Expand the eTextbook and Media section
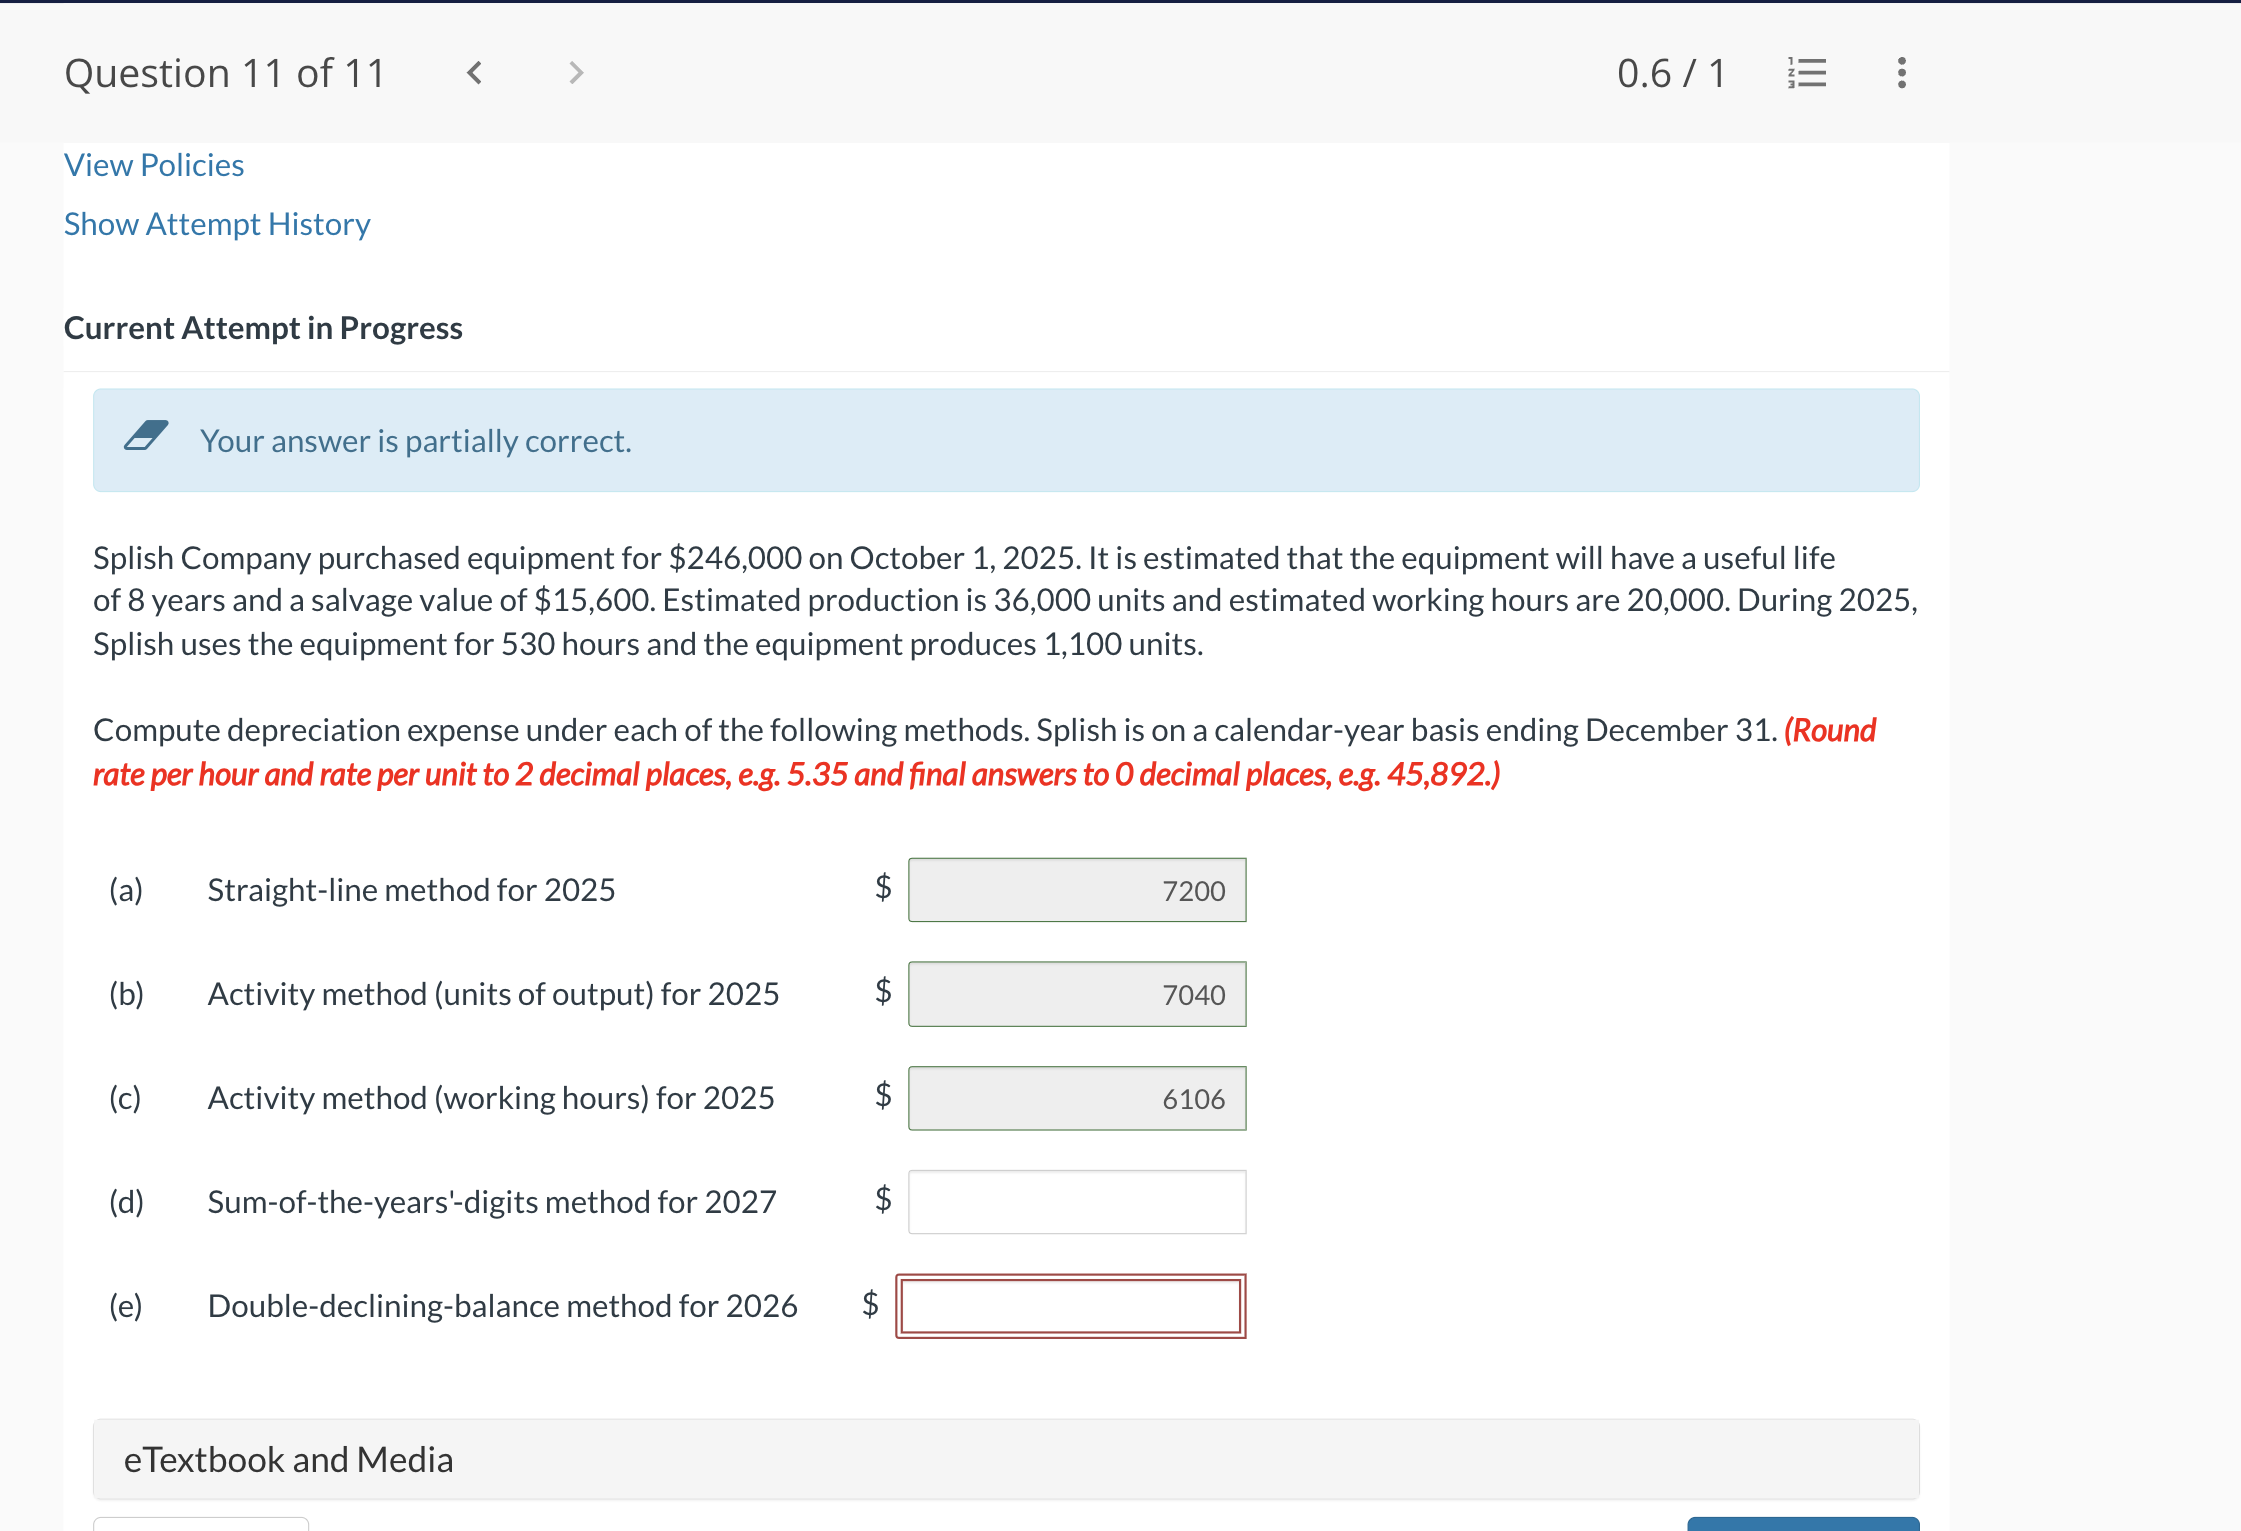 [x=288, y=1459]
